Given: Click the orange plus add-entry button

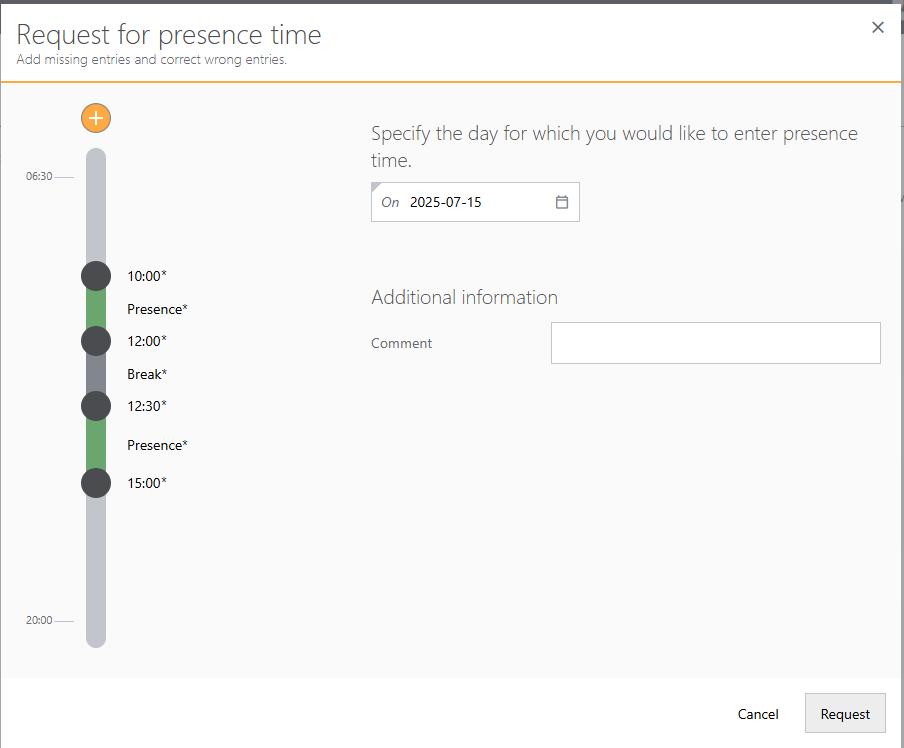Looking at the screenshot, I should (96, 118).
